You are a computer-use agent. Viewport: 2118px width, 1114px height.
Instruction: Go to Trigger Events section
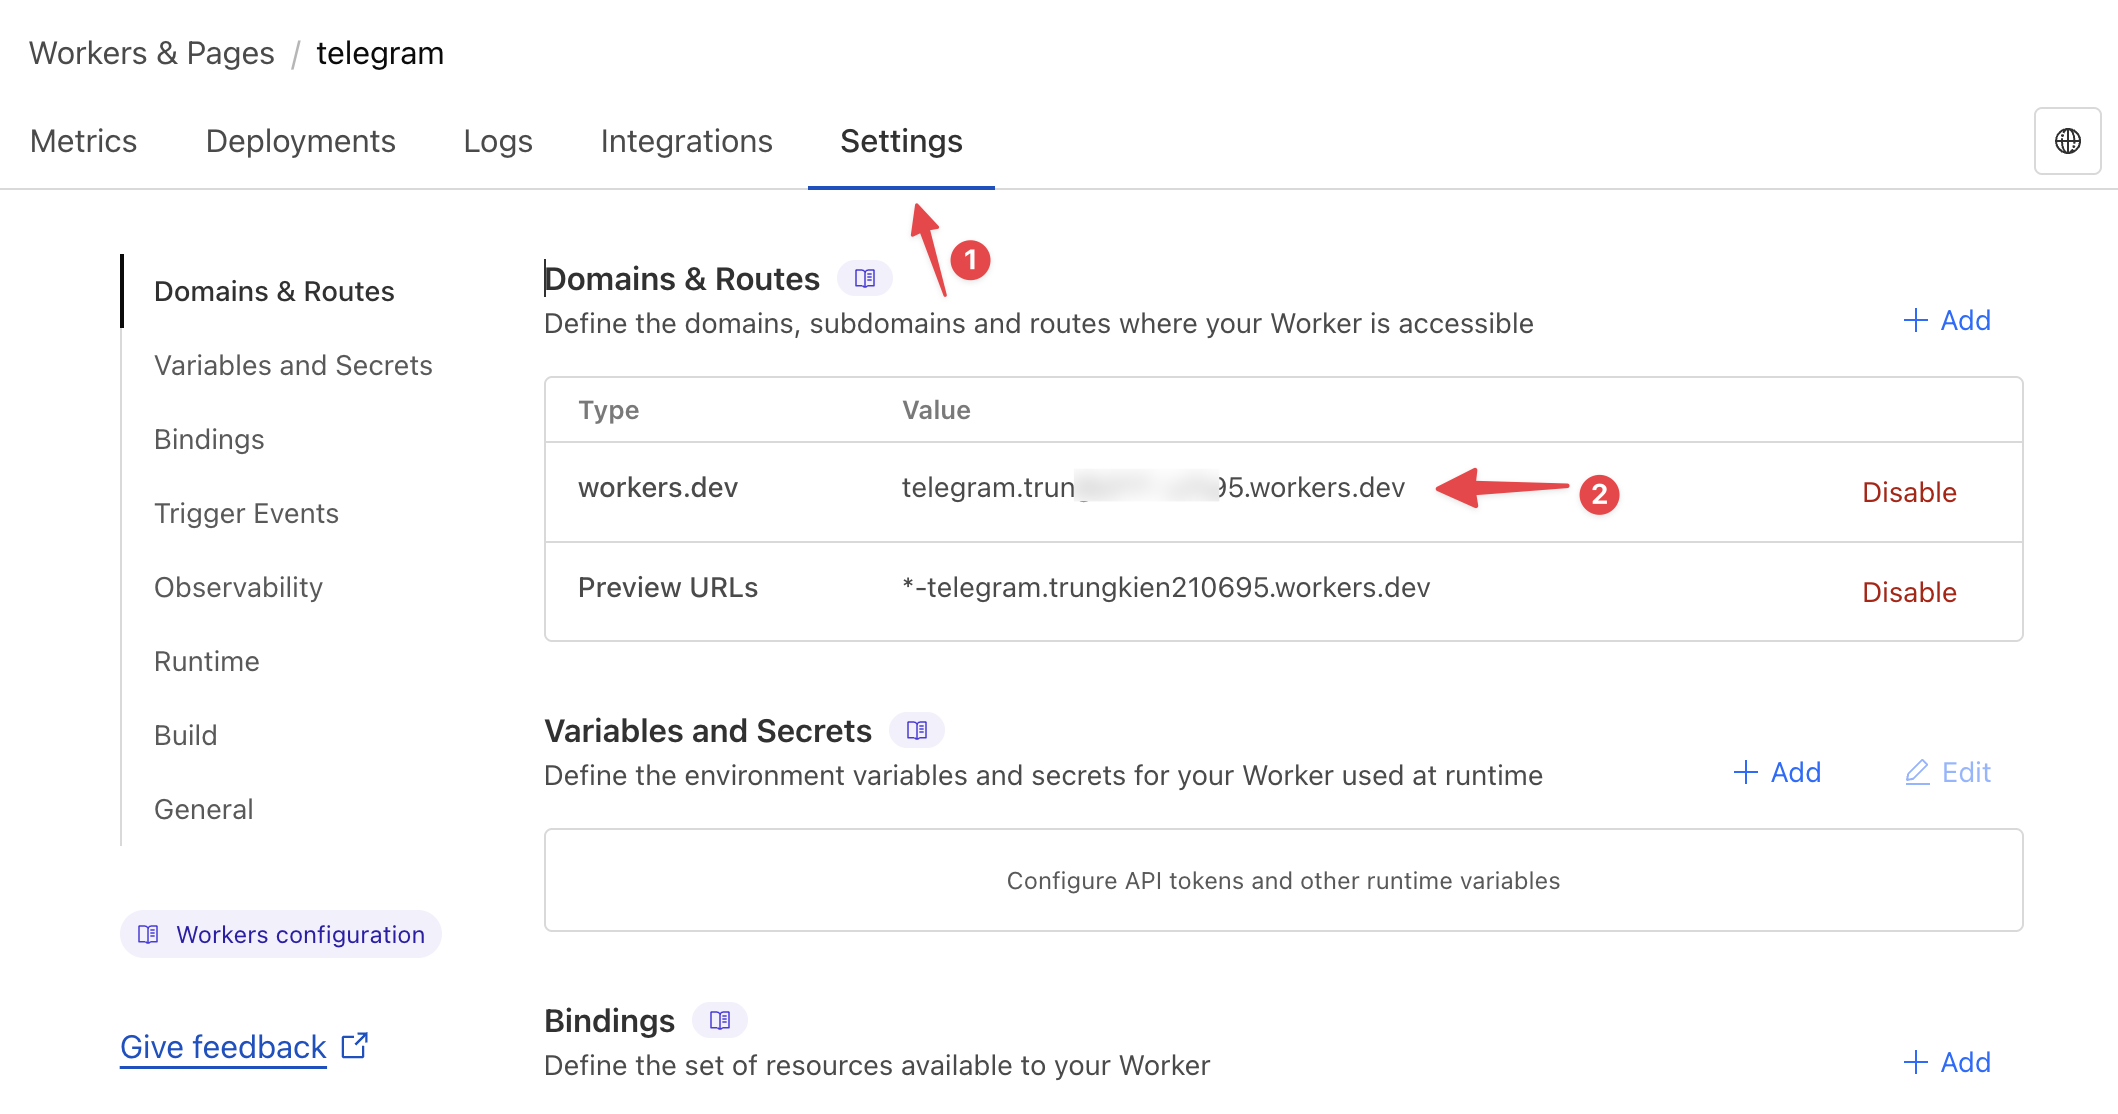(246, 513)
